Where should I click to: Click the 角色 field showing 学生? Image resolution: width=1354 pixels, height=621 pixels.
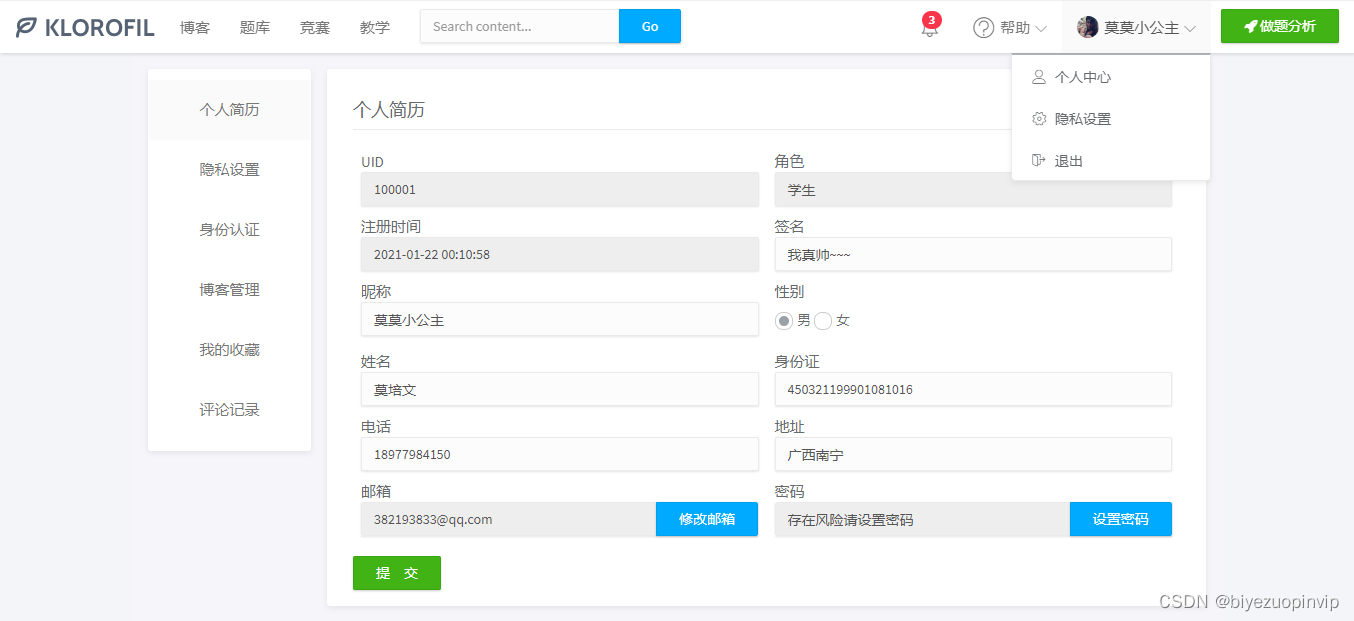point(973,189)
